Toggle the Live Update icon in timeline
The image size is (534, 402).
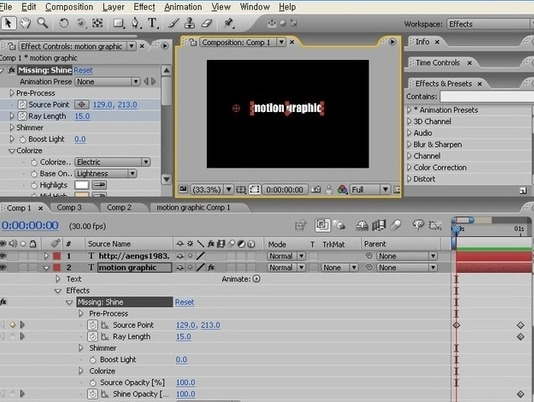coord(322,225)
